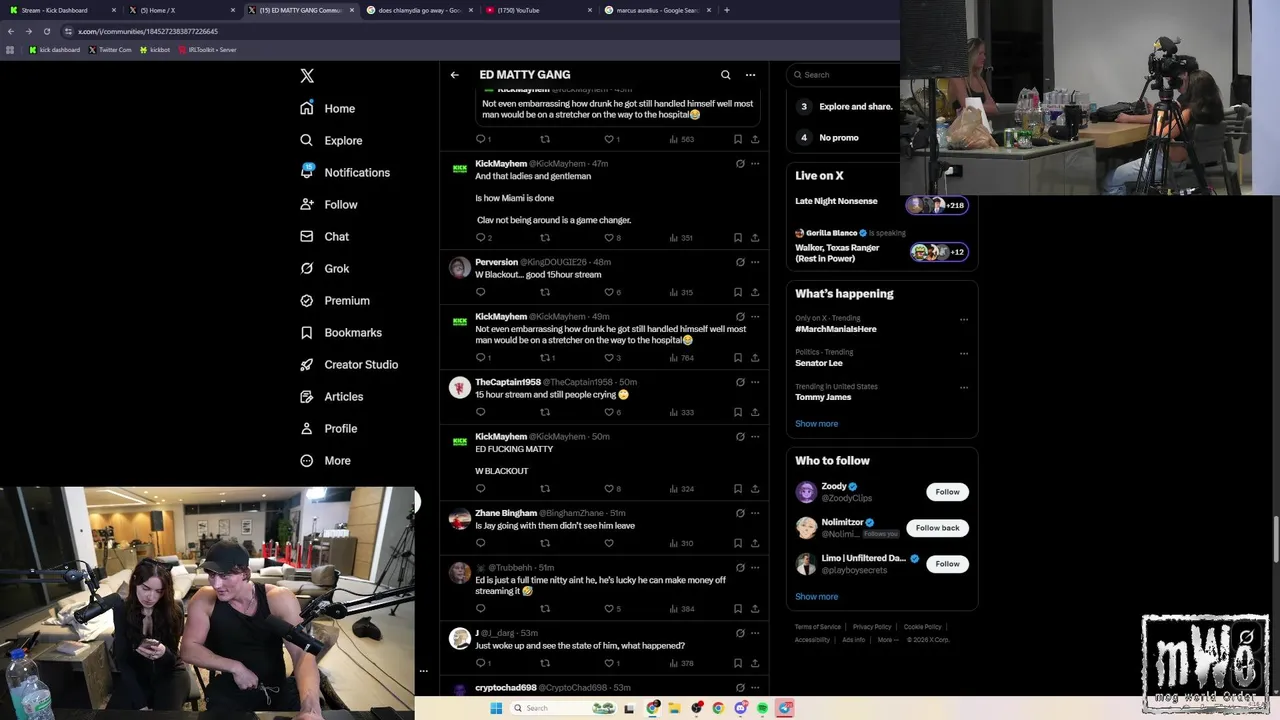The width and height of the screenshot is (1280, 720).
Task: Bookmark TheCaptain1958's '15 hour stream' post
Action: point(738,412)
